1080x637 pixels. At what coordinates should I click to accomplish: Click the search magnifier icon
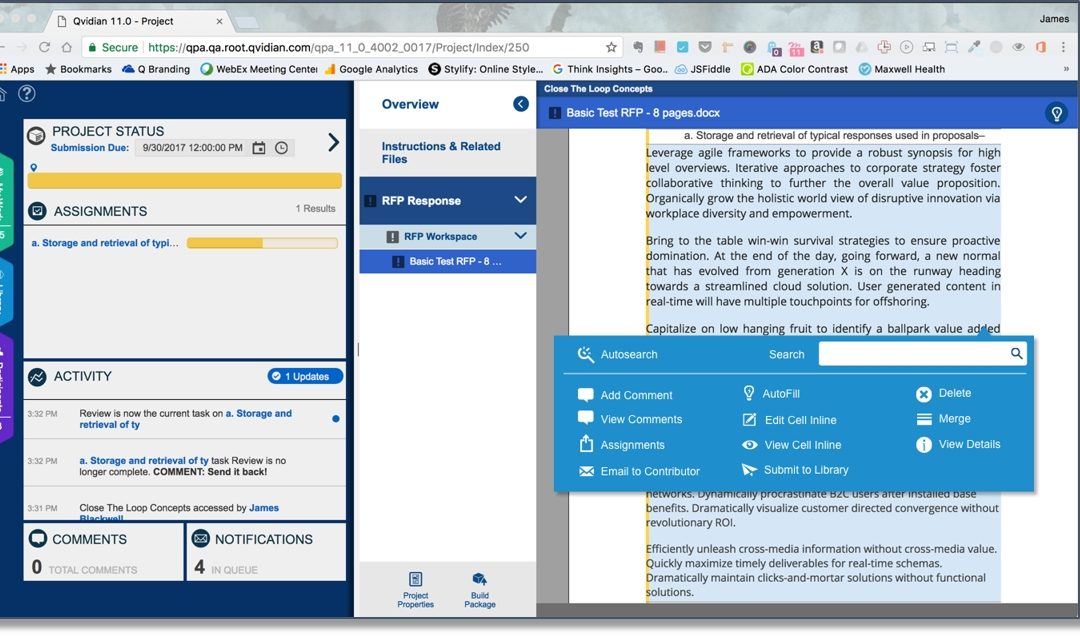[x=1017, y=353]
